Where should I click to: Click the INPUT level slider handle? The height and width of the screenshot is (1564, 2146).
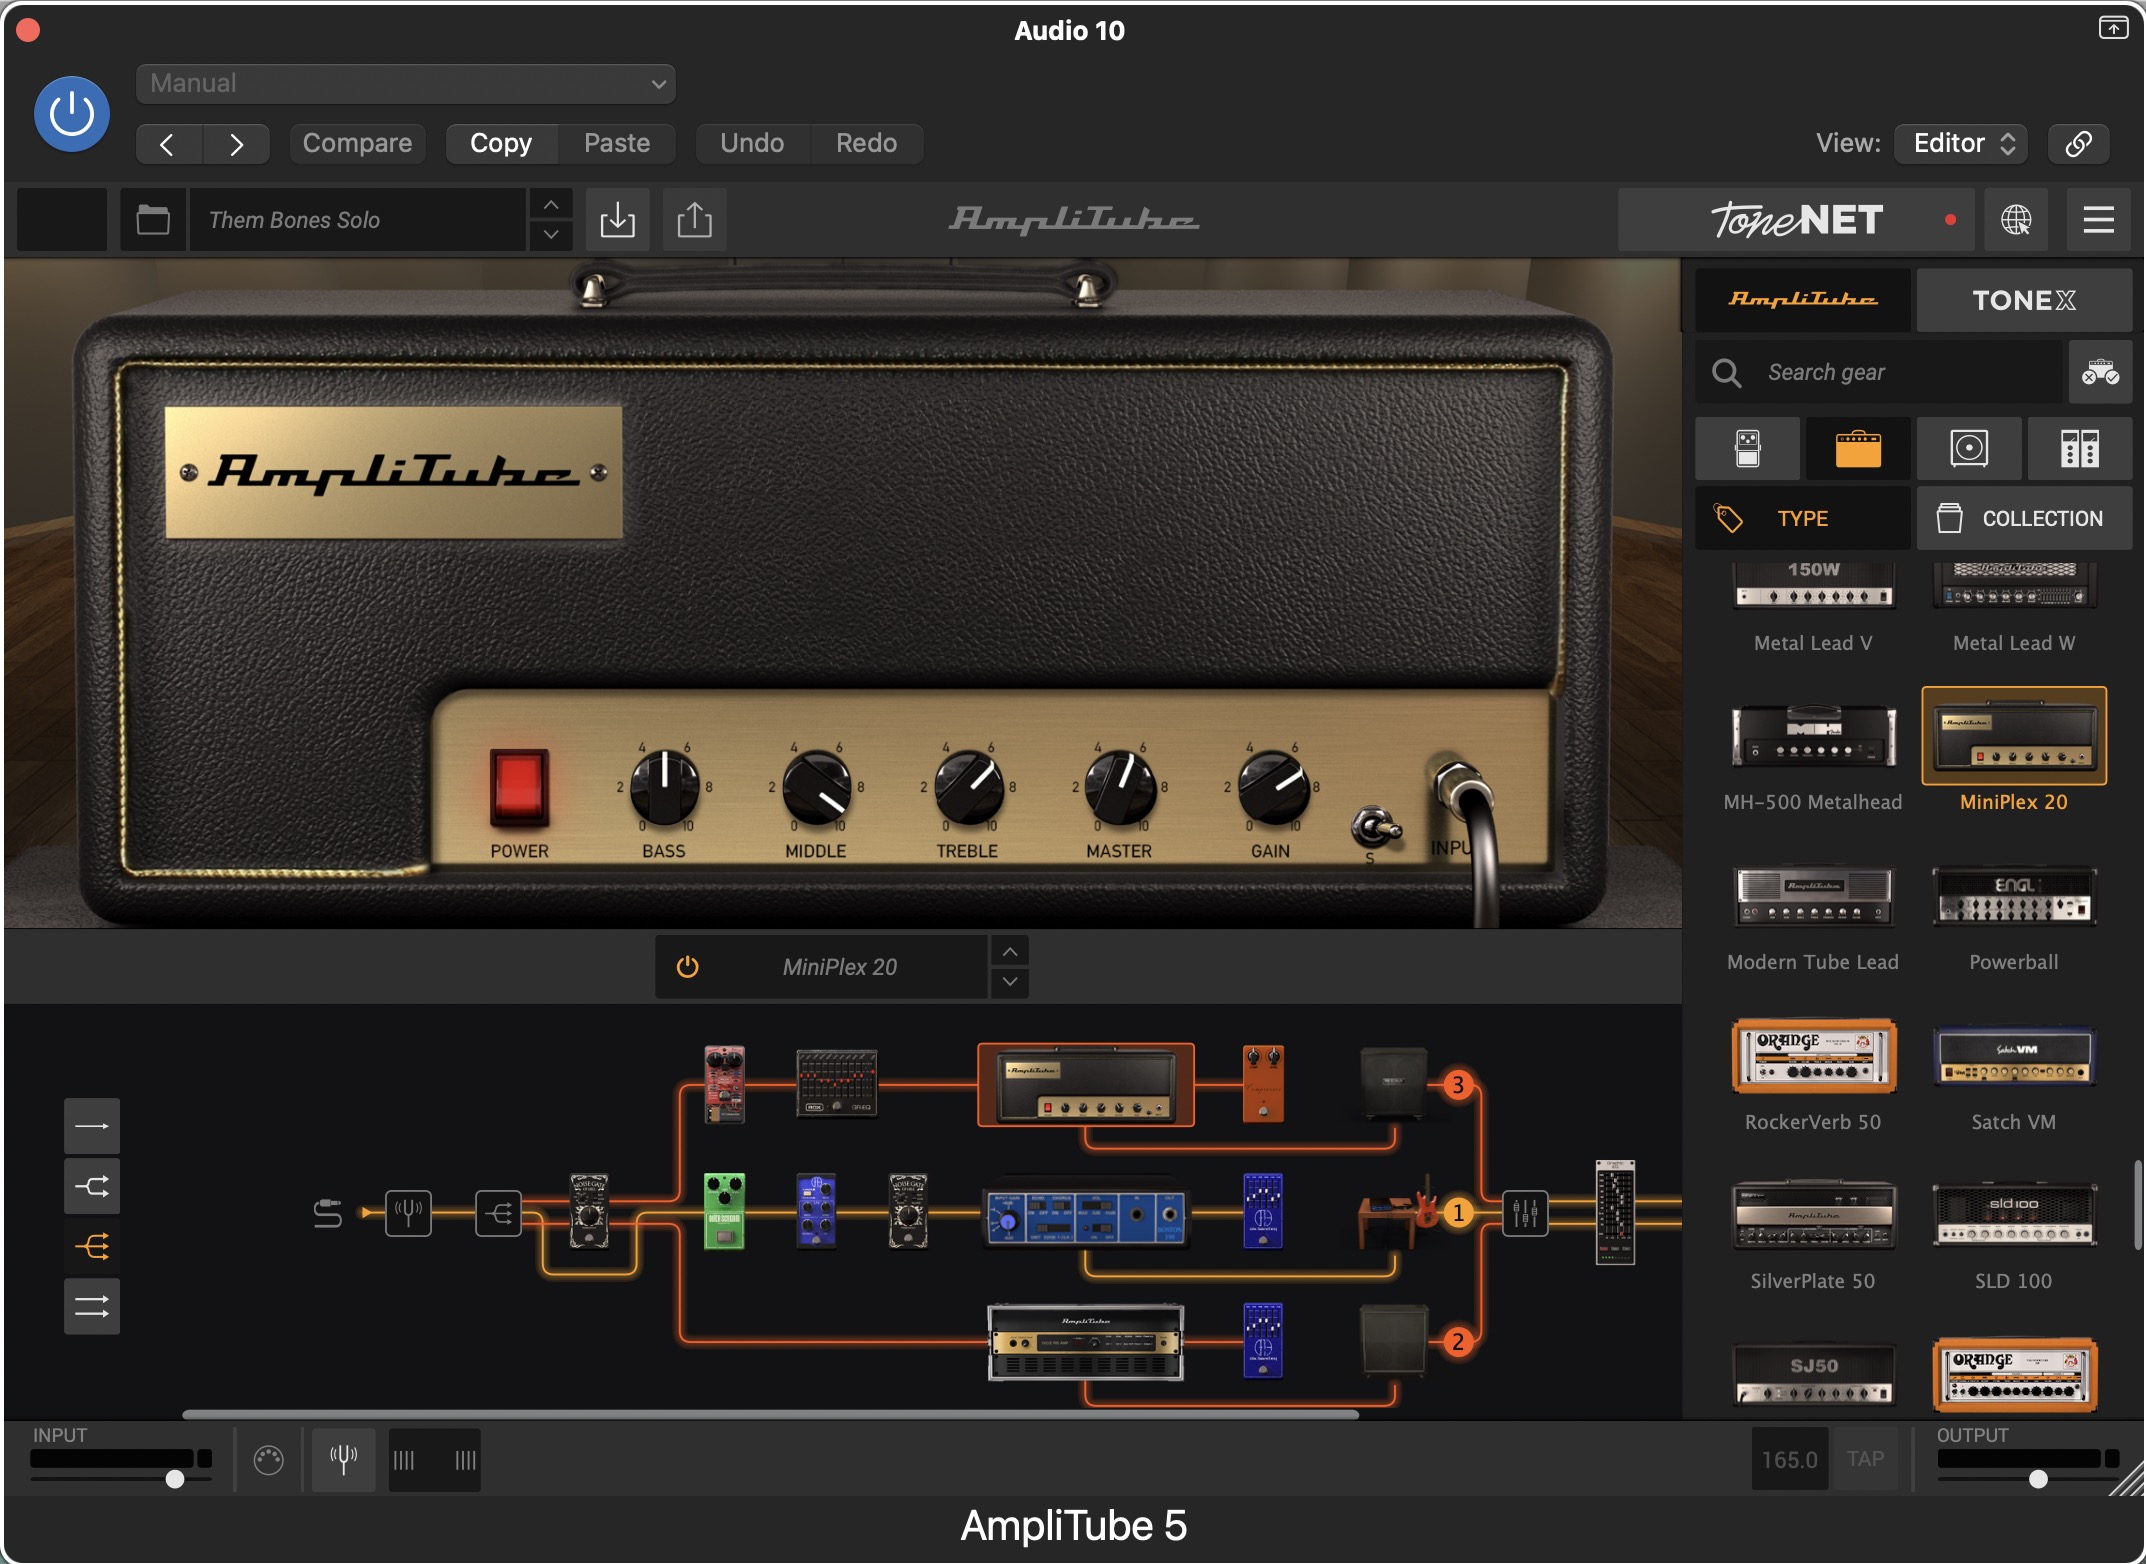175,1479
